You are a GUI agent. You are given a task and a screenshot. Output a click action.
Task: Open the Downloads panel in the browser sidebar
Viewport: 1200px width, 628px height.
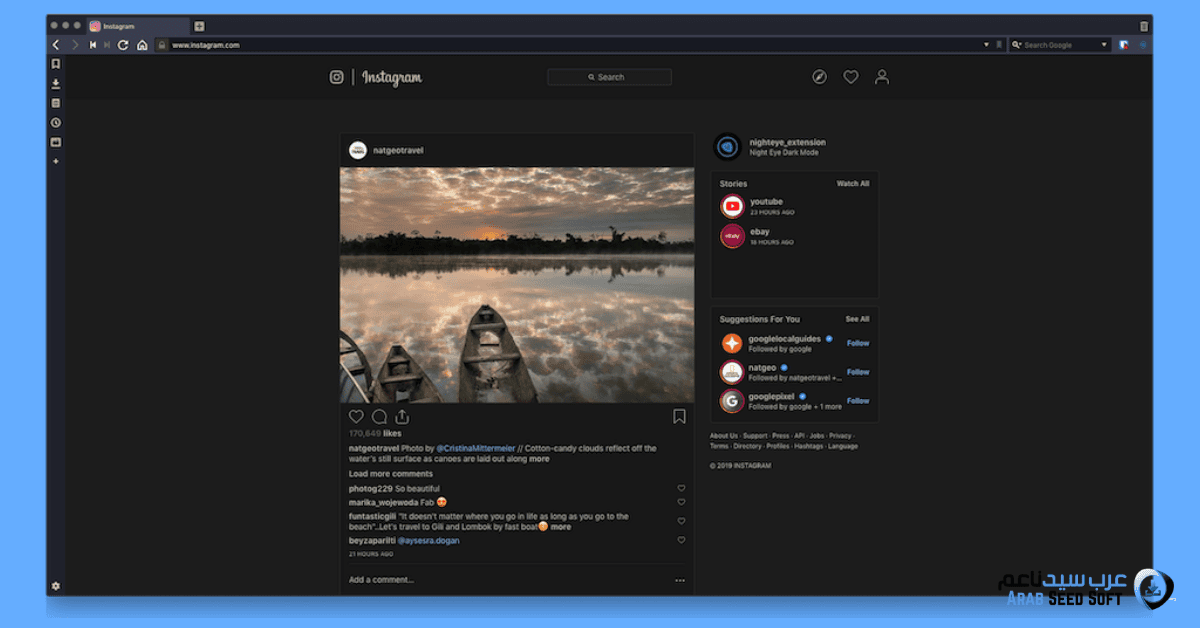pos(56,83)
